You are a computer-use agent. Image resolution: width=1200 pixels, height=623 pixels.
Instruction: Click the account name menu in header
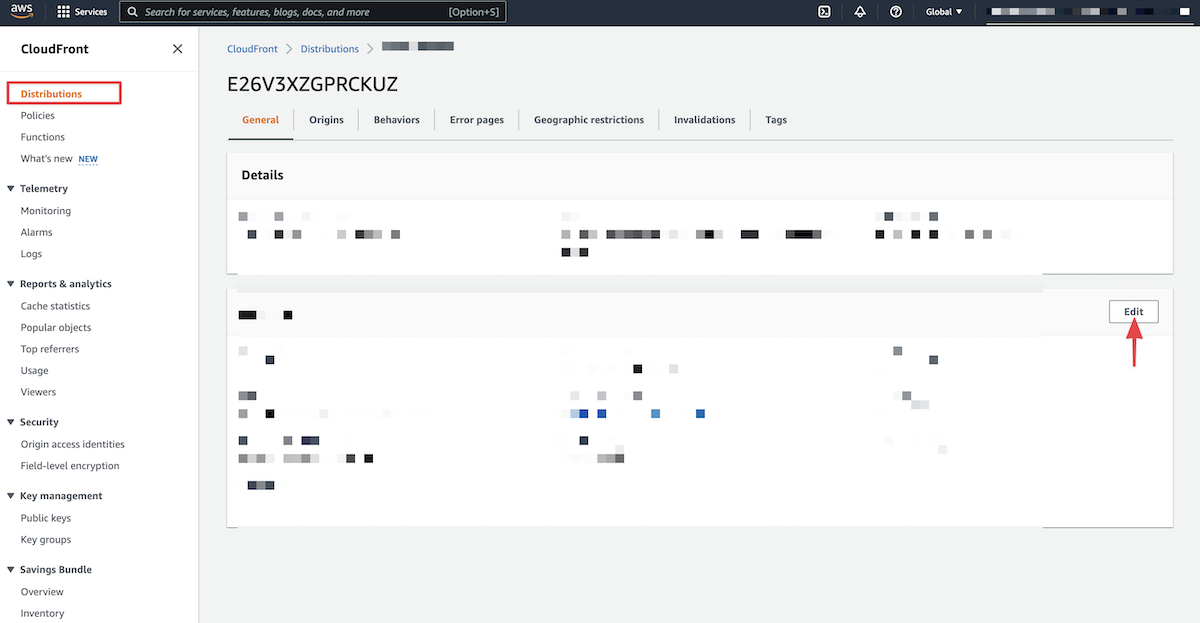pos(1087,12)
